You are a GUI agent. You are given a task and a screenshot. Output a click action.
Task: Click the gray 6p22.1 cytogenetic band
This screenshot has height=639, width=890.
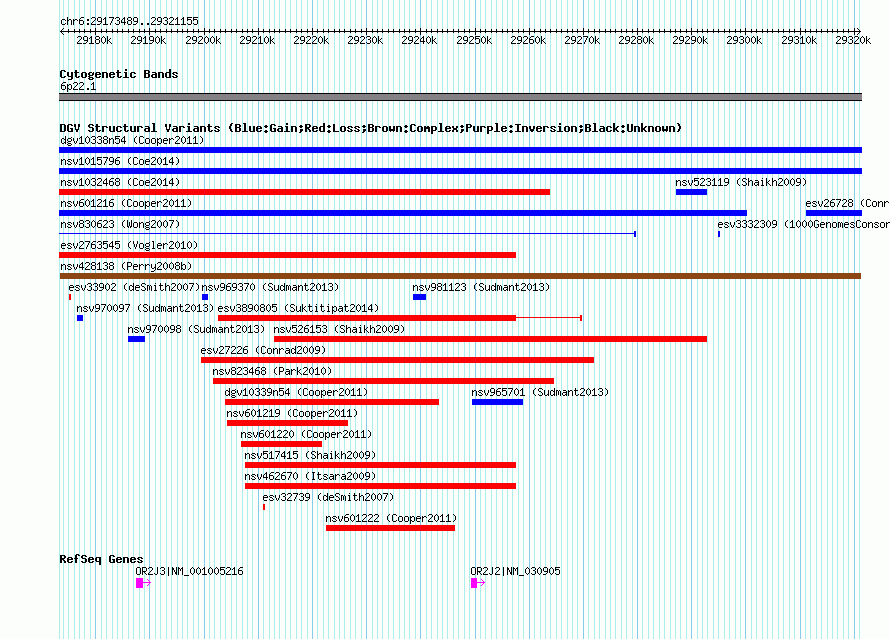pyautogui.click(x=460, y=97)
